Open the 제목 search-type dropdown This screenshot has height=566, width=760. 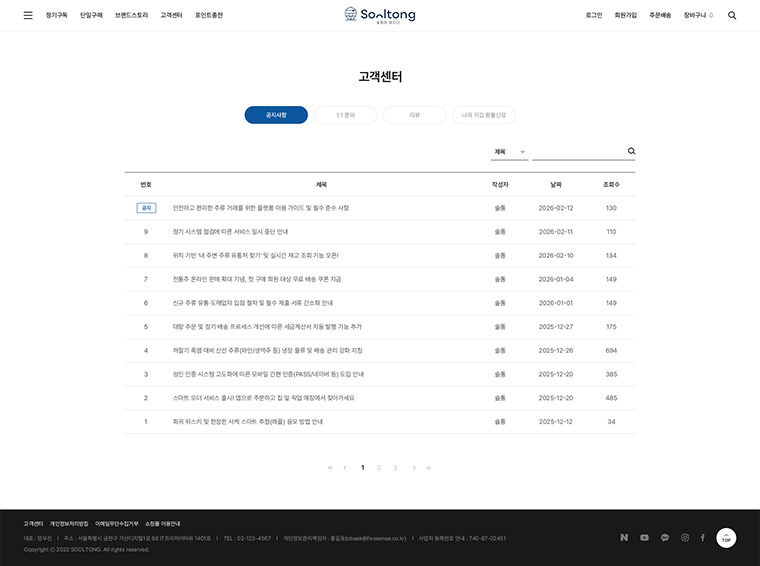[509, 152]
